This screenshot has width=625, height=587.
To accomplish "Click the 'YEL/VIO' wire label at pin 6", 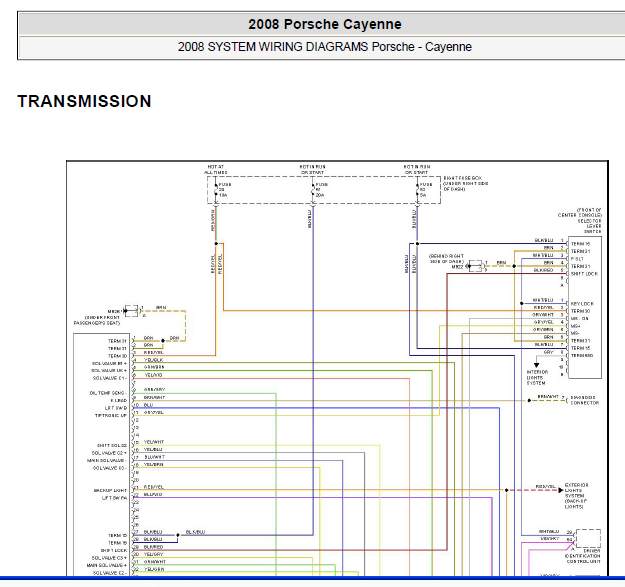I will click(x=153, y=375).
